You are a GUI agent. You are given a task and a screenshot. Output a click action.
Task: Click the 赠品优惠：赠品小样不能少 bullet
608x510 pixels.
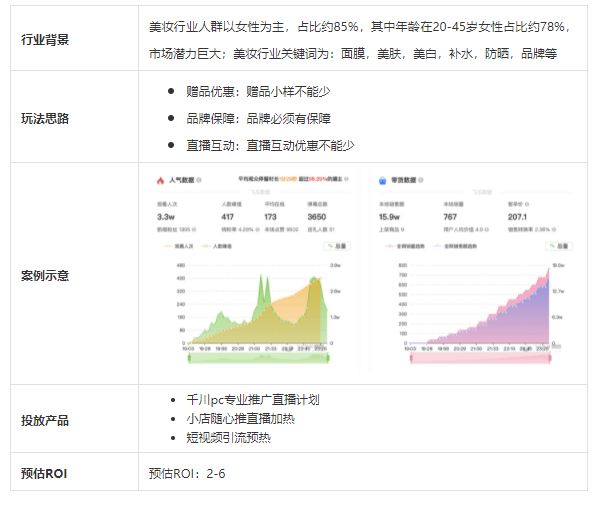point(258,92)
